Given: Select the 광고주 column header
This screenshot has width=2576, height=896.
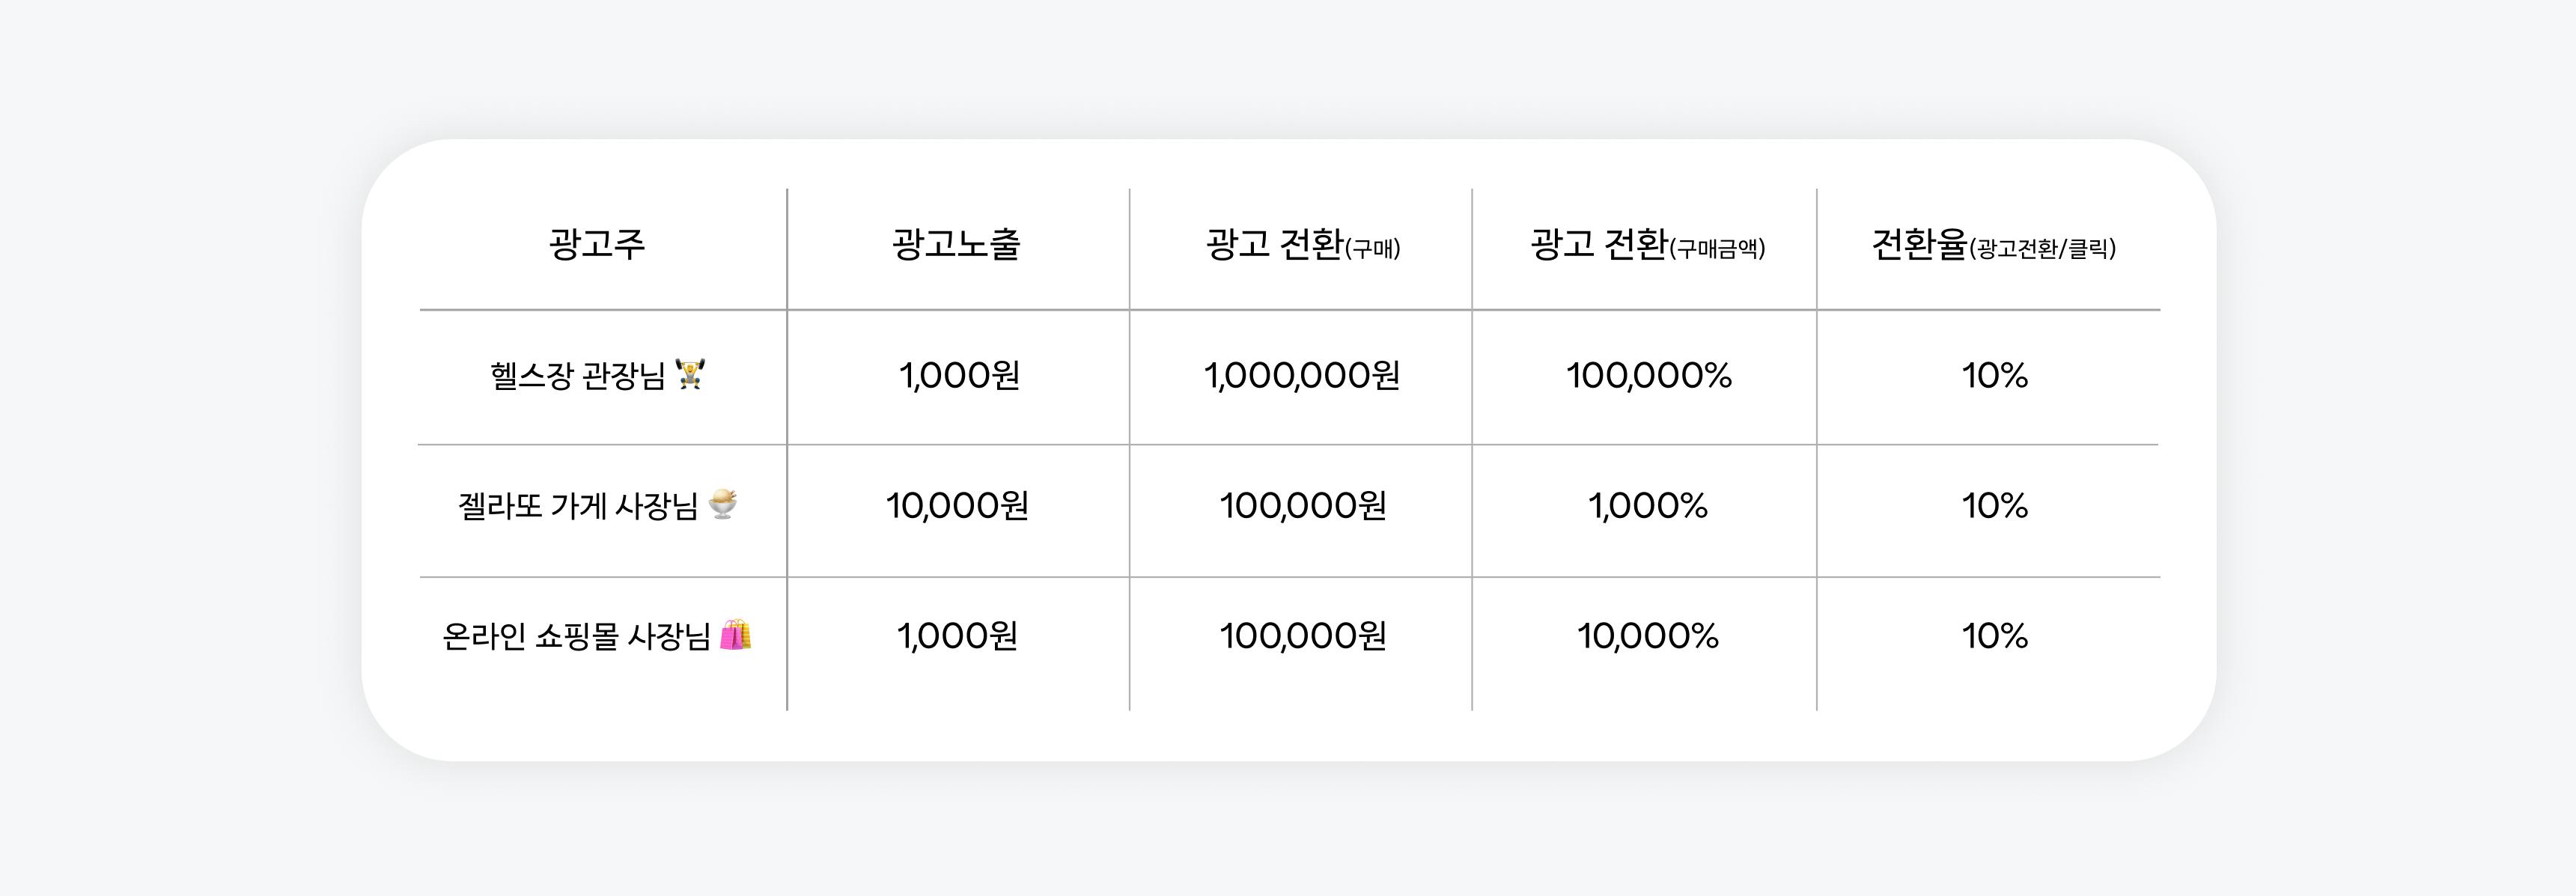Looking at the screenshot, I should pos(597,245).
